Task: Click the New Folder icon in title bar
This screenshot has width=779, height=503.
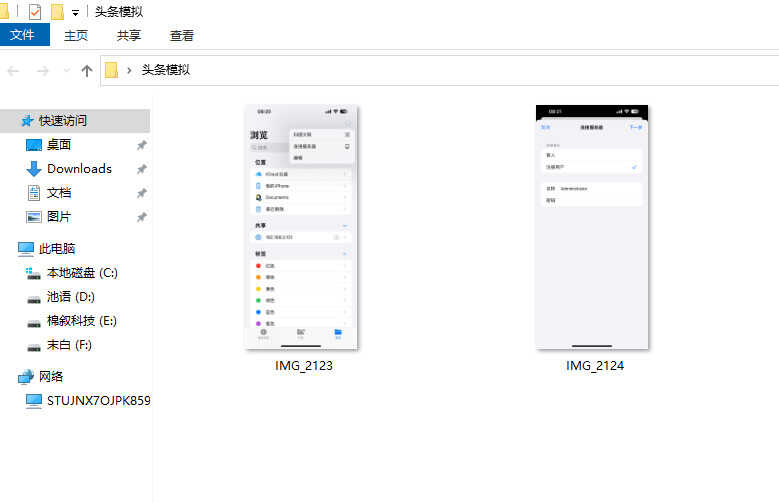Action: click(58, 12)
